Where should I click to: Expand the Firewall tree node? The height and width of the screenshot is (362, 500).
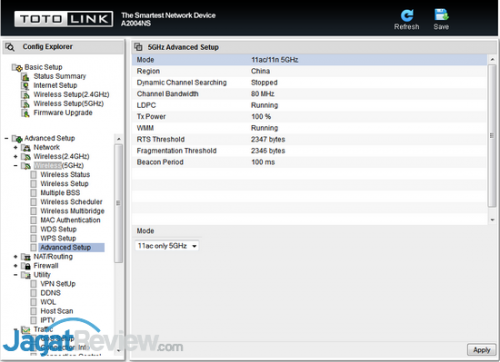[15, 266]
